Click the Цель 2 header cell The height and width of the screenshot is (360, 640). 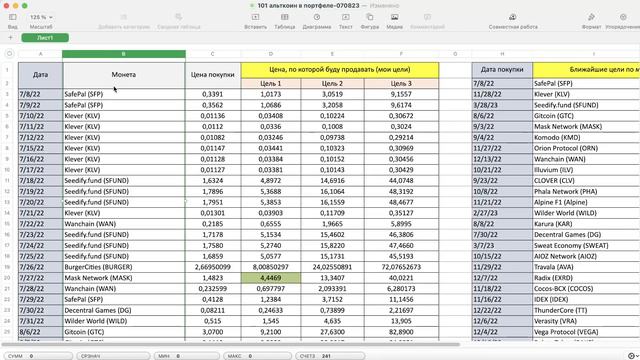[332, 83]
